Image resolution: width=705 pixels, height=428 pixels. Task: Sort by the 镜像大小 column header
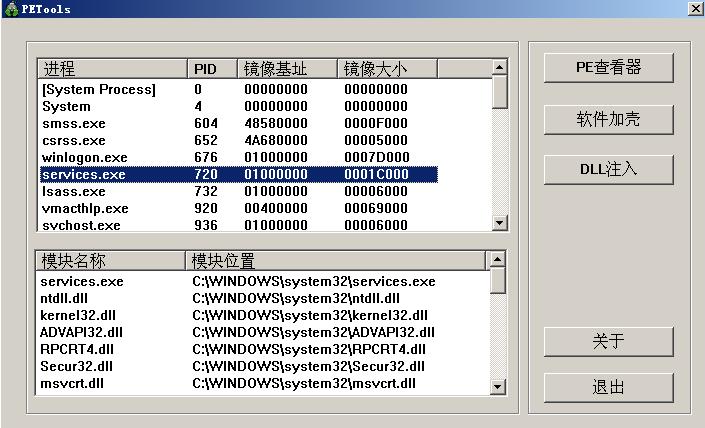pos(387,69)
